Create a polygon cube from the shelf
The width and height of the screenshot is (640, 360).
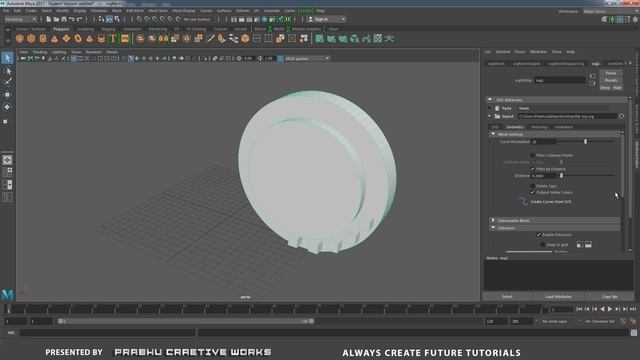pos(31,39)
